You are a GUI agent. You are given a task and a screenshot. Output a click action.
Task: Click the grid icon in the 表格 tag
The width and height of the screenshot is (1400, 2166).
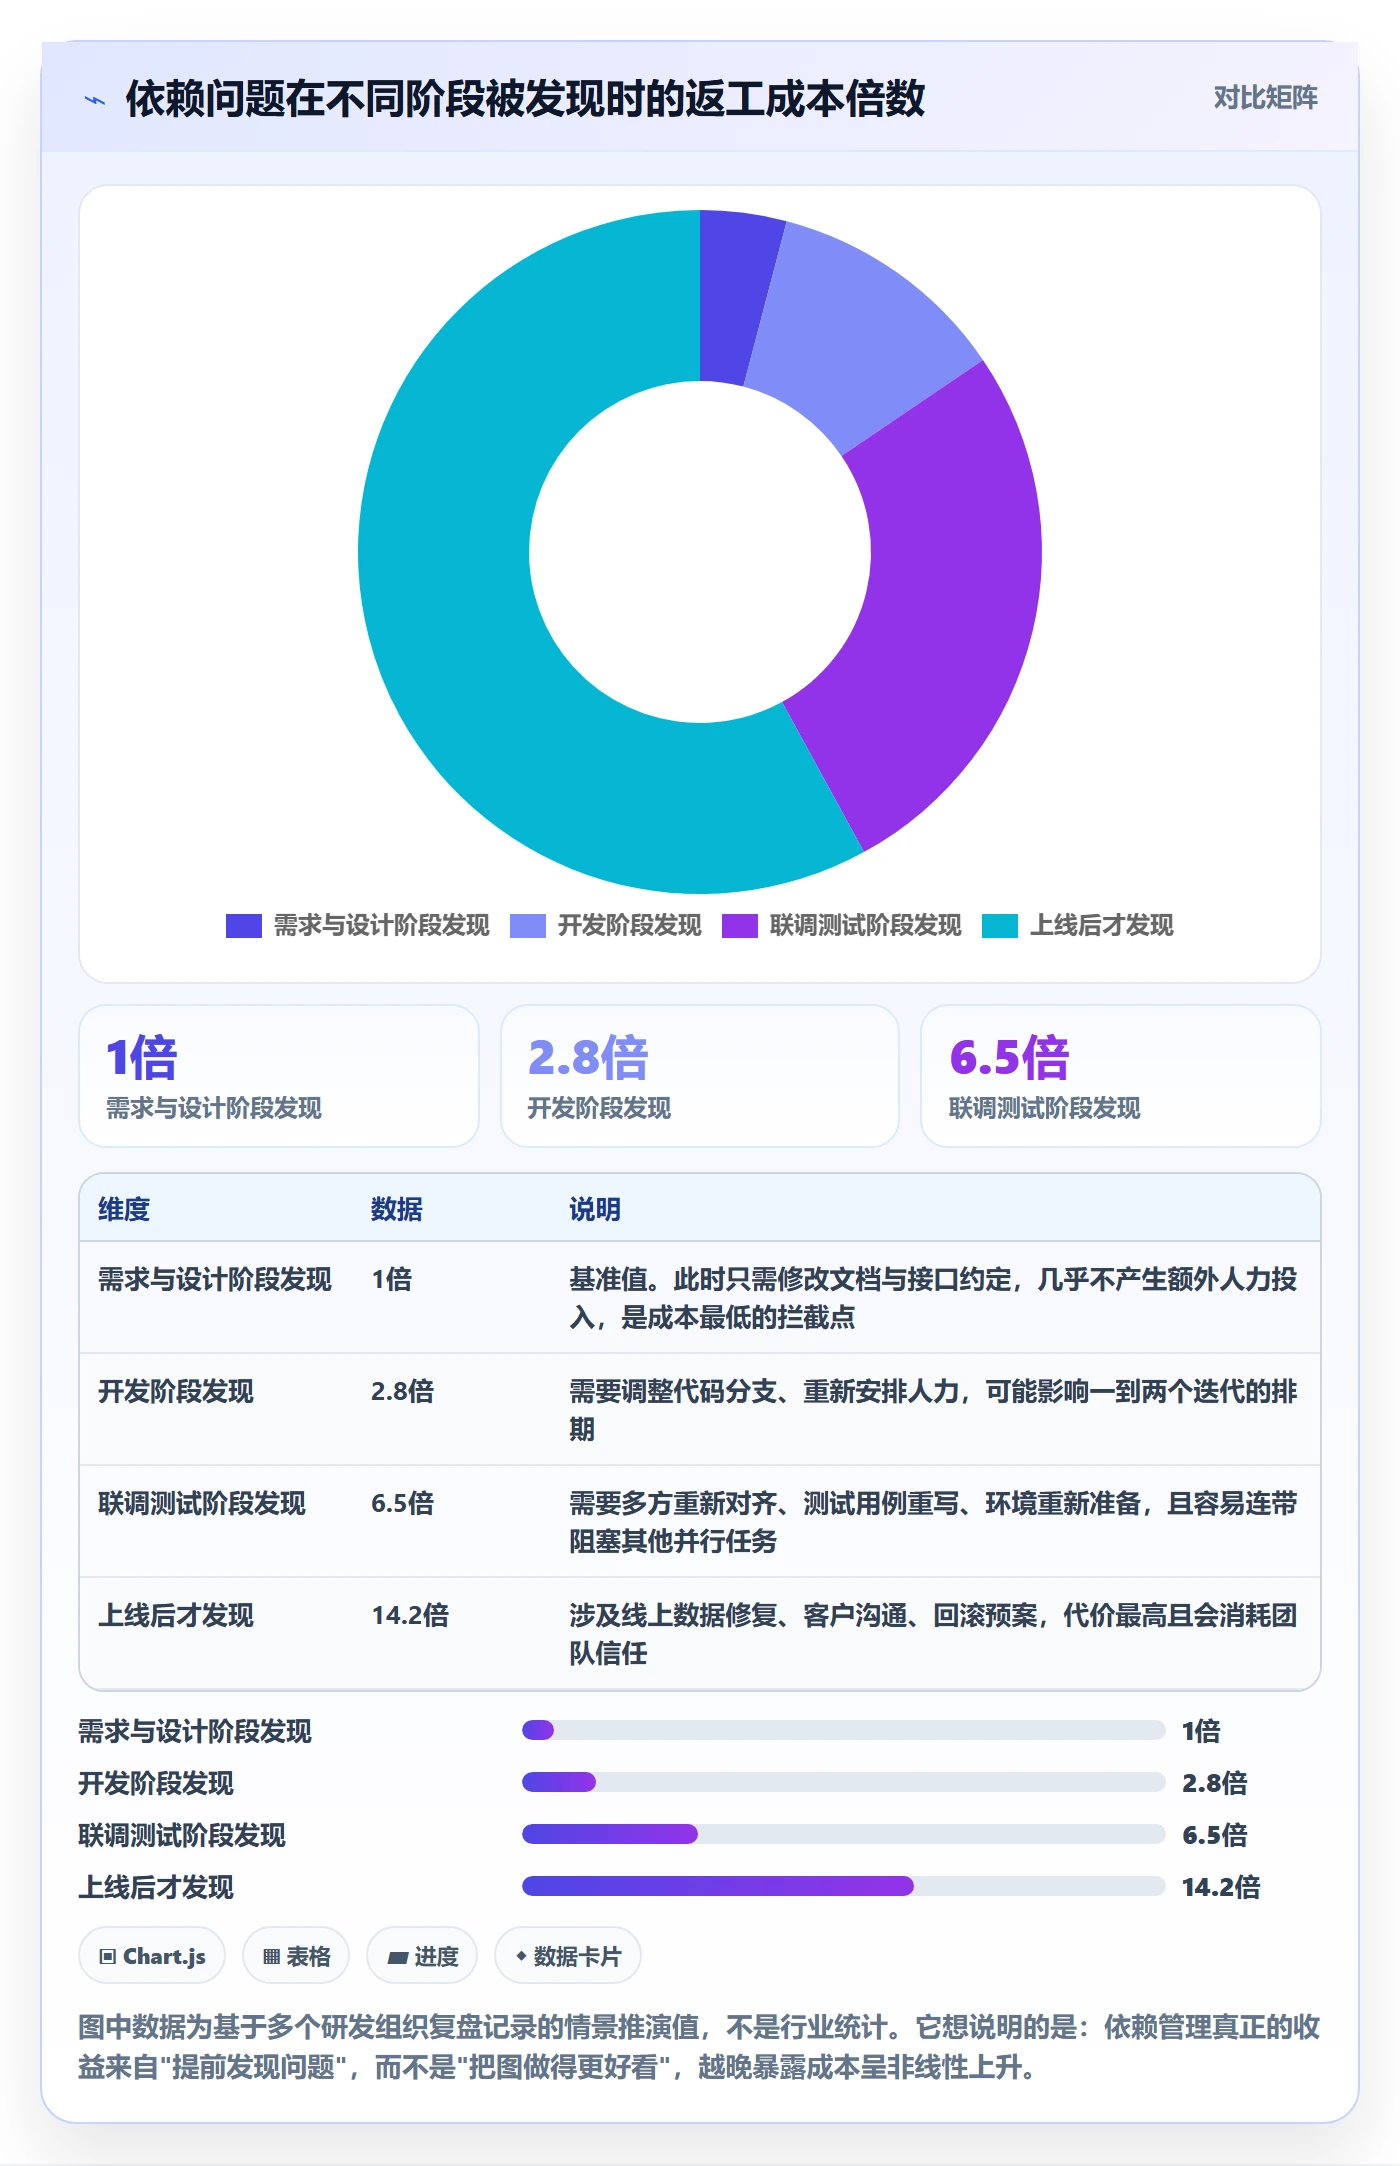pyautogui.click(x=271, y=1956)
